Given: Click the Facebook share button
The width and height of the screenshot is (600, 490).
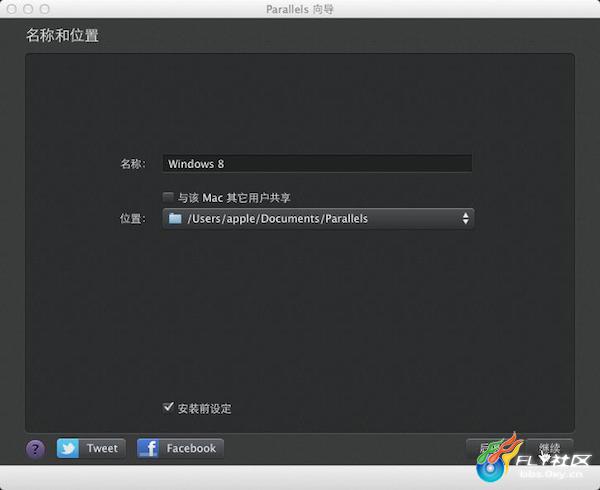Looking at the screenshot, I should pyautogui.click(x=180, y=448).
